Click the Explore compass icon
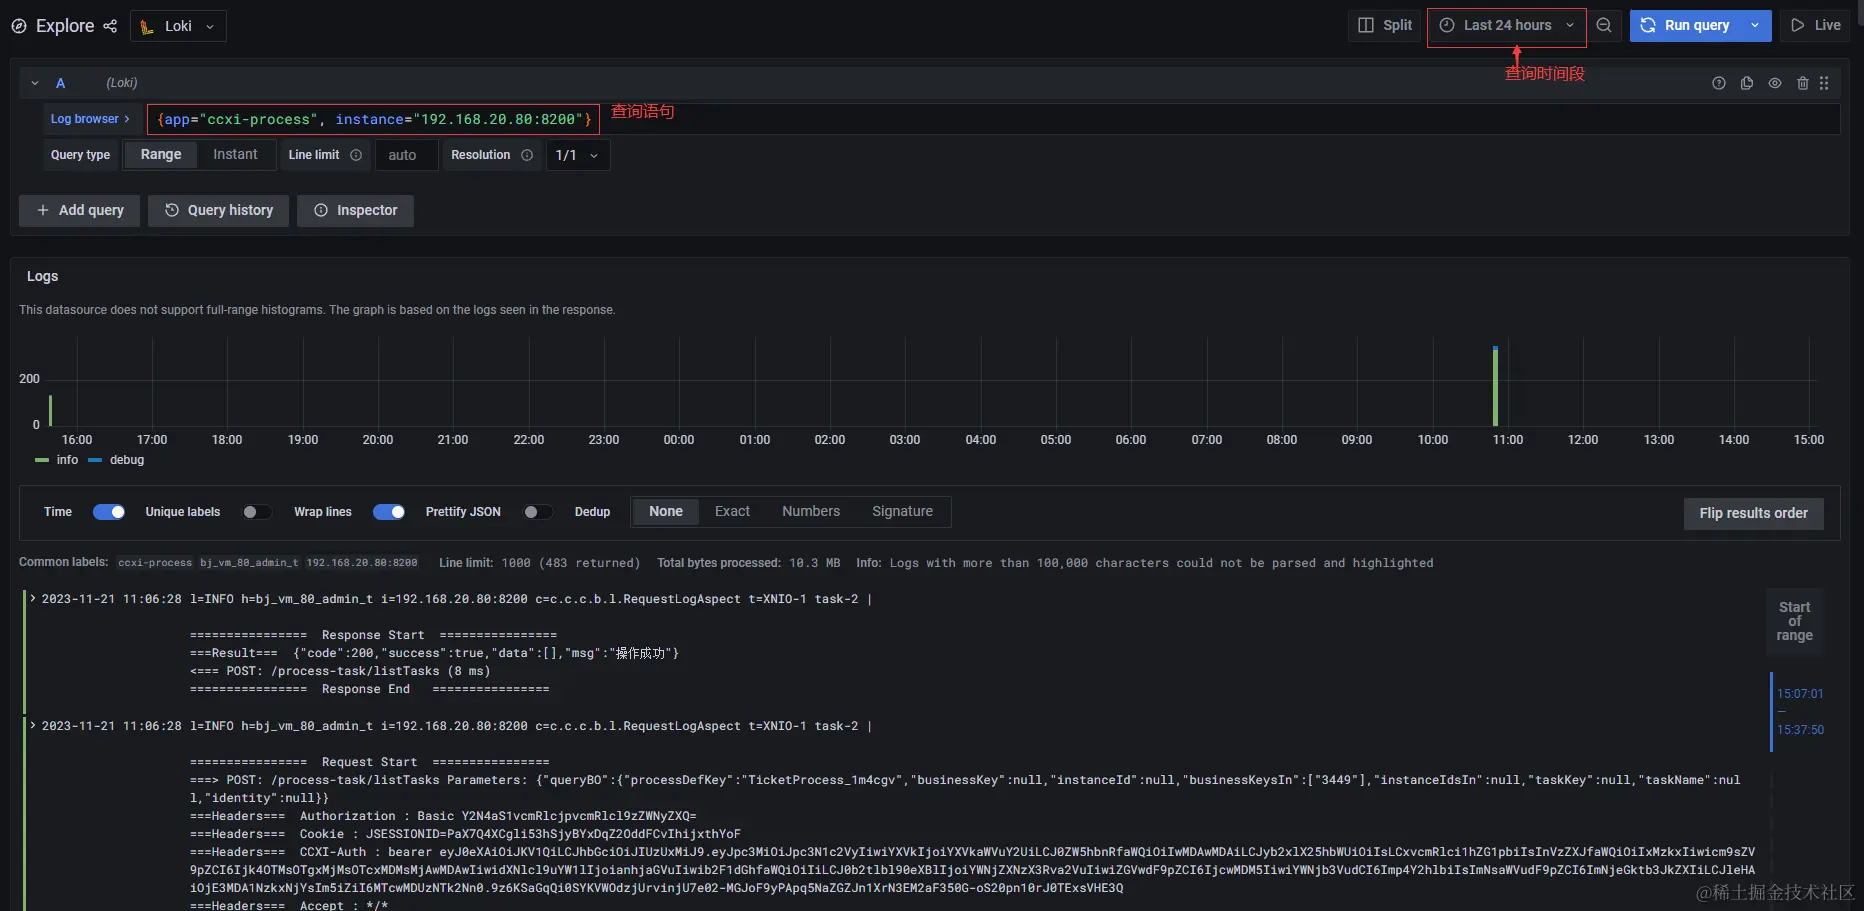 point(19,26)
